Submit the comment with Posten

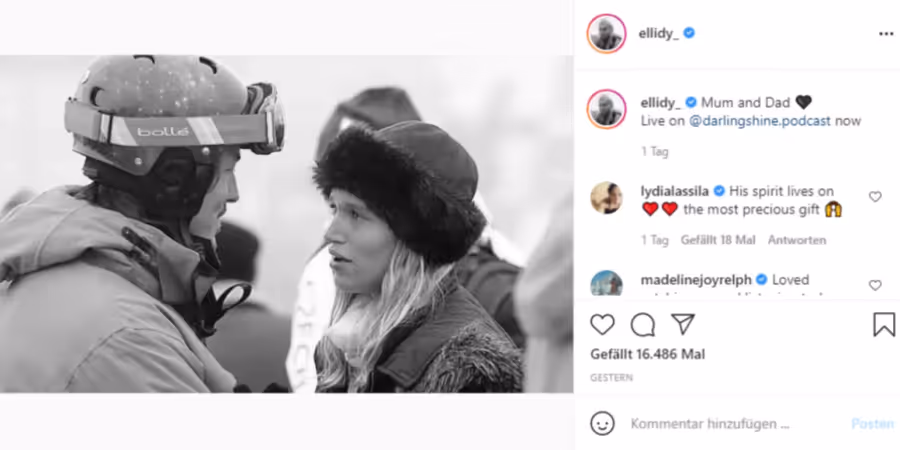[x=872, y=424]
